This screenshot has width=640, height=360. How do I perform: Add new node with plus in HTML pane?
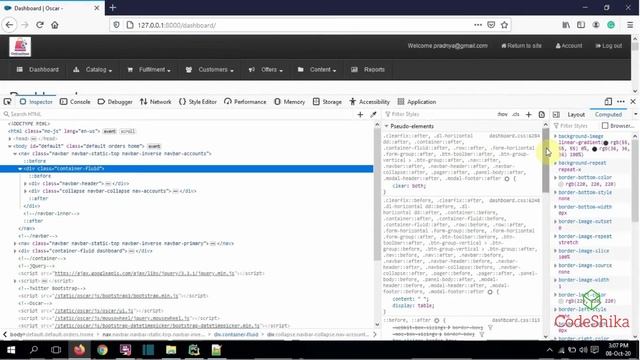click(x=360, y=115)
